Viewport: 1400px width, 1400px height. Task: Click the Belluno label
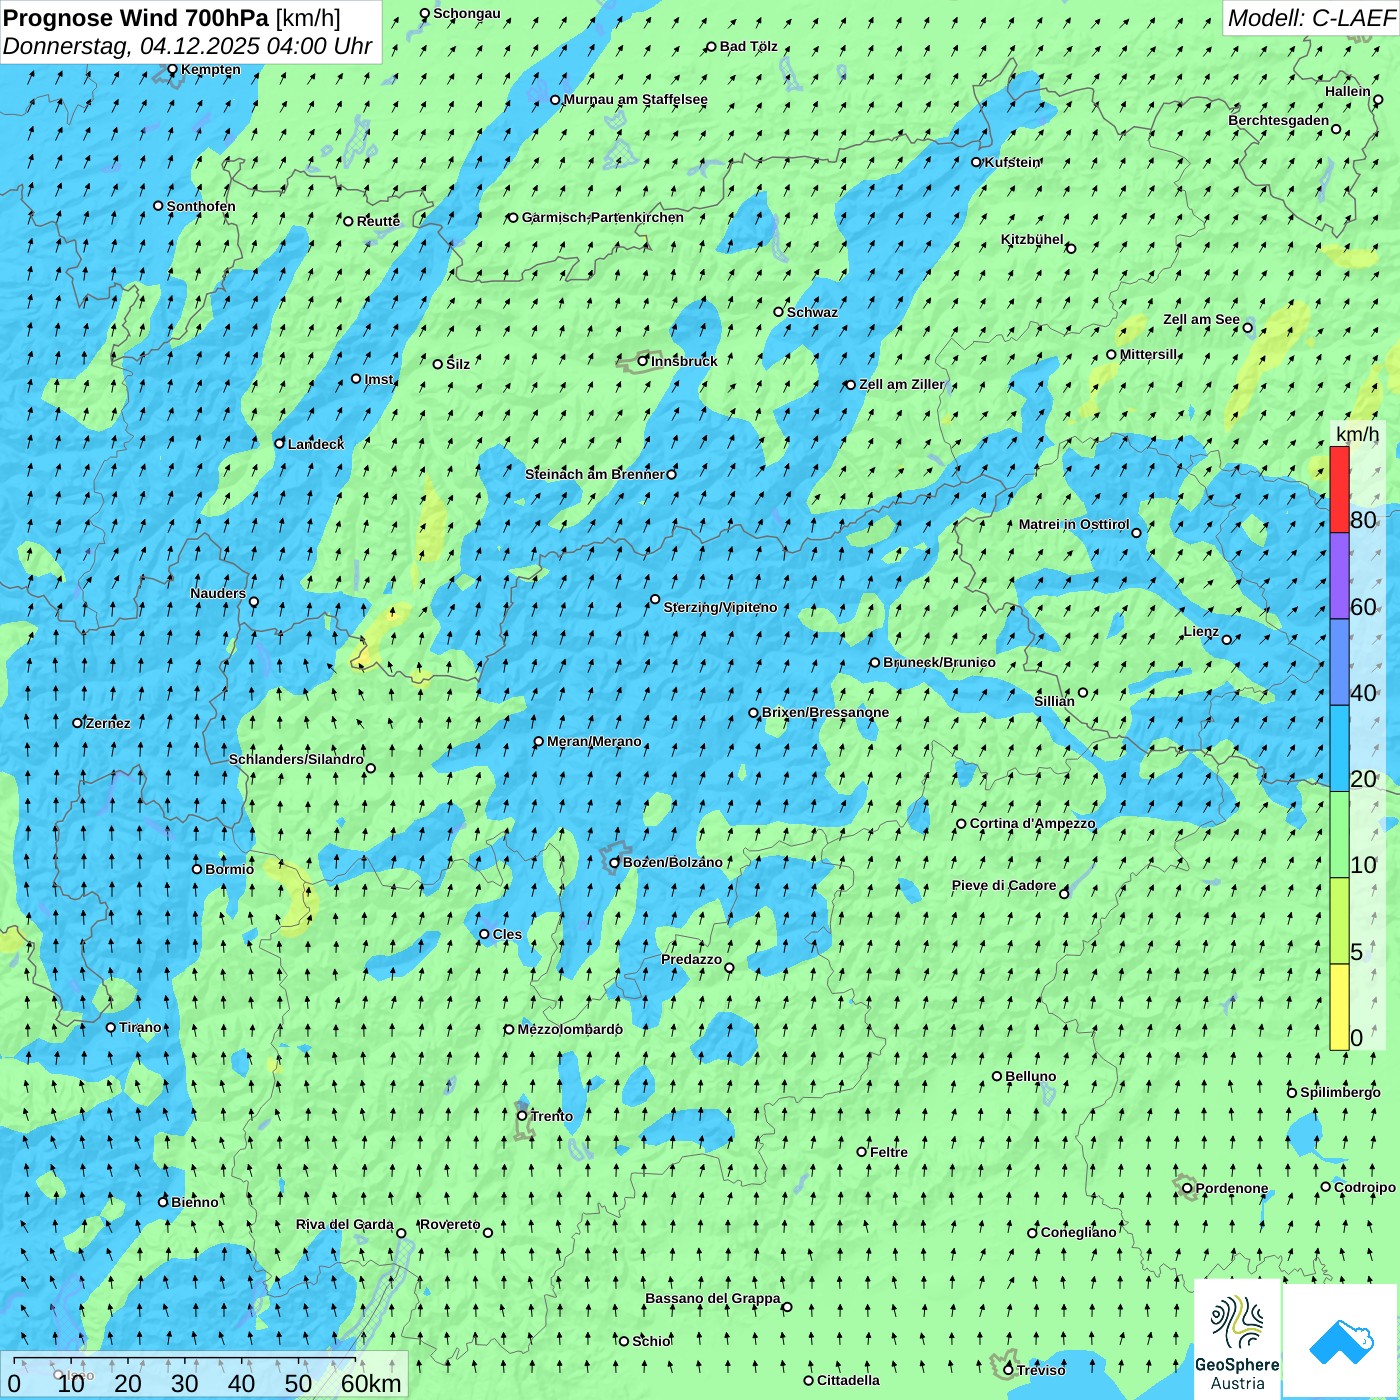tap(1030, 1076)
